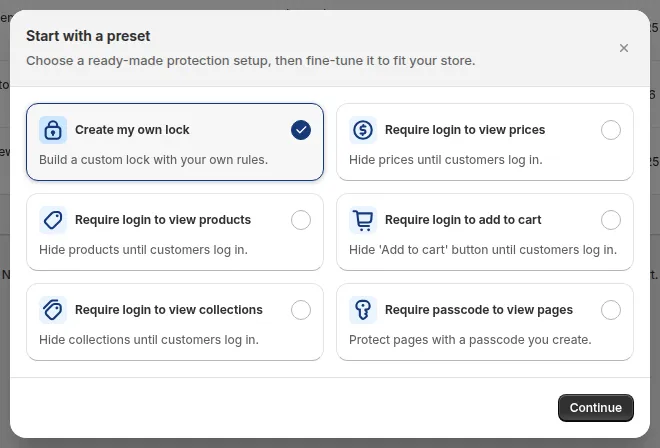
Task: Click the stacked tags icon for view collections
Action: tap(53, 310)
